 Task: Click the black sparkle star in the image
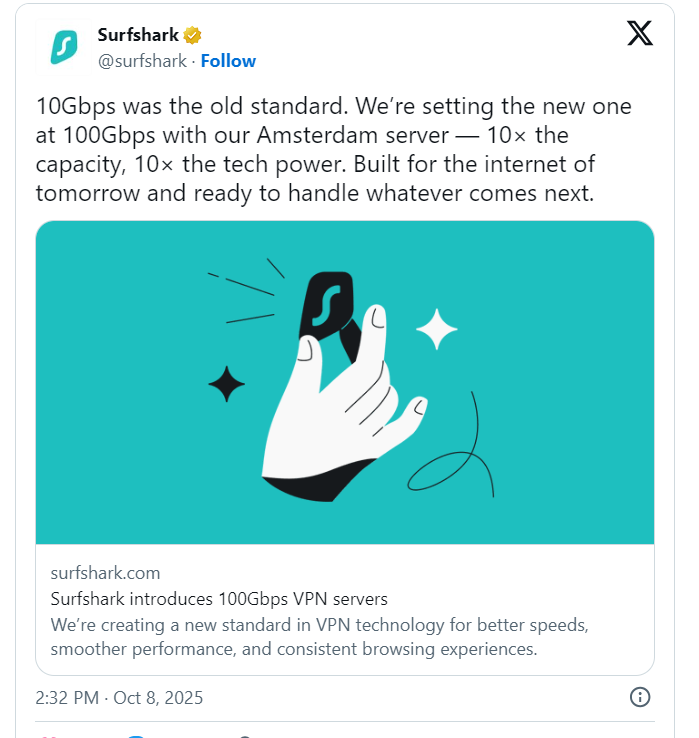[x=227, y=384]
